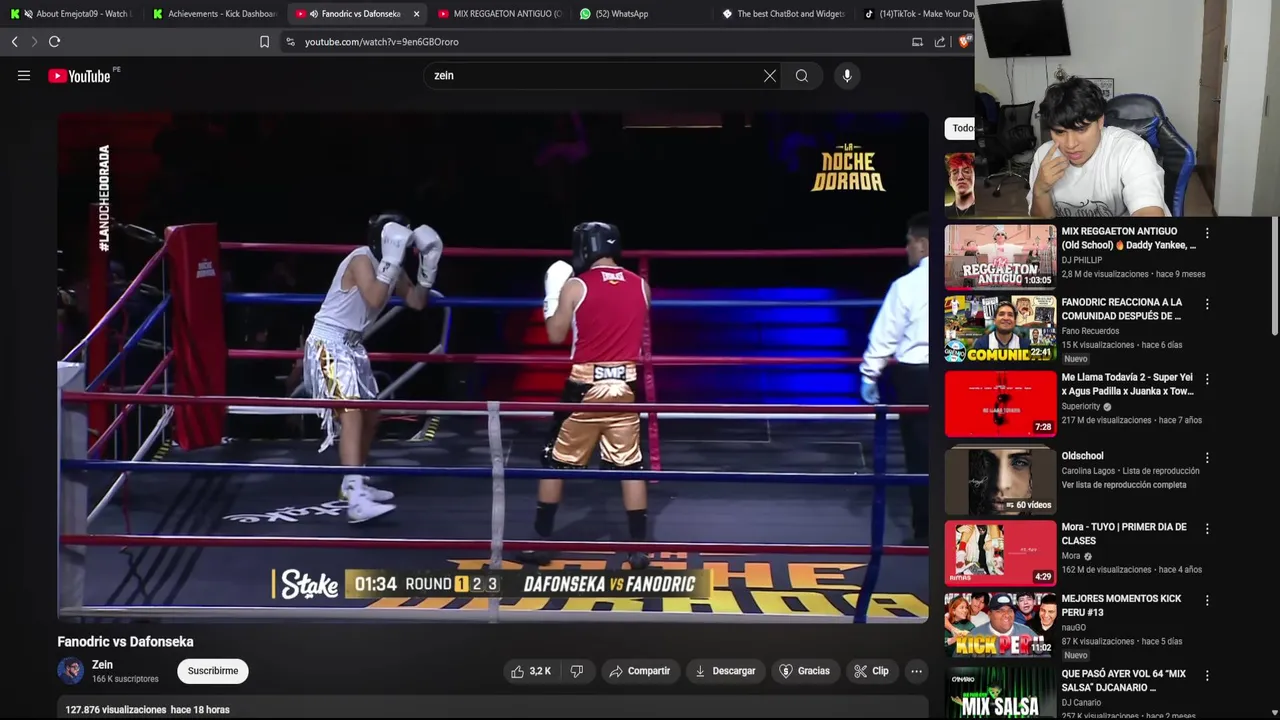This screenshot has width=1280, height=720.
Task: Open Zein channel avatar
Action: 71,671
